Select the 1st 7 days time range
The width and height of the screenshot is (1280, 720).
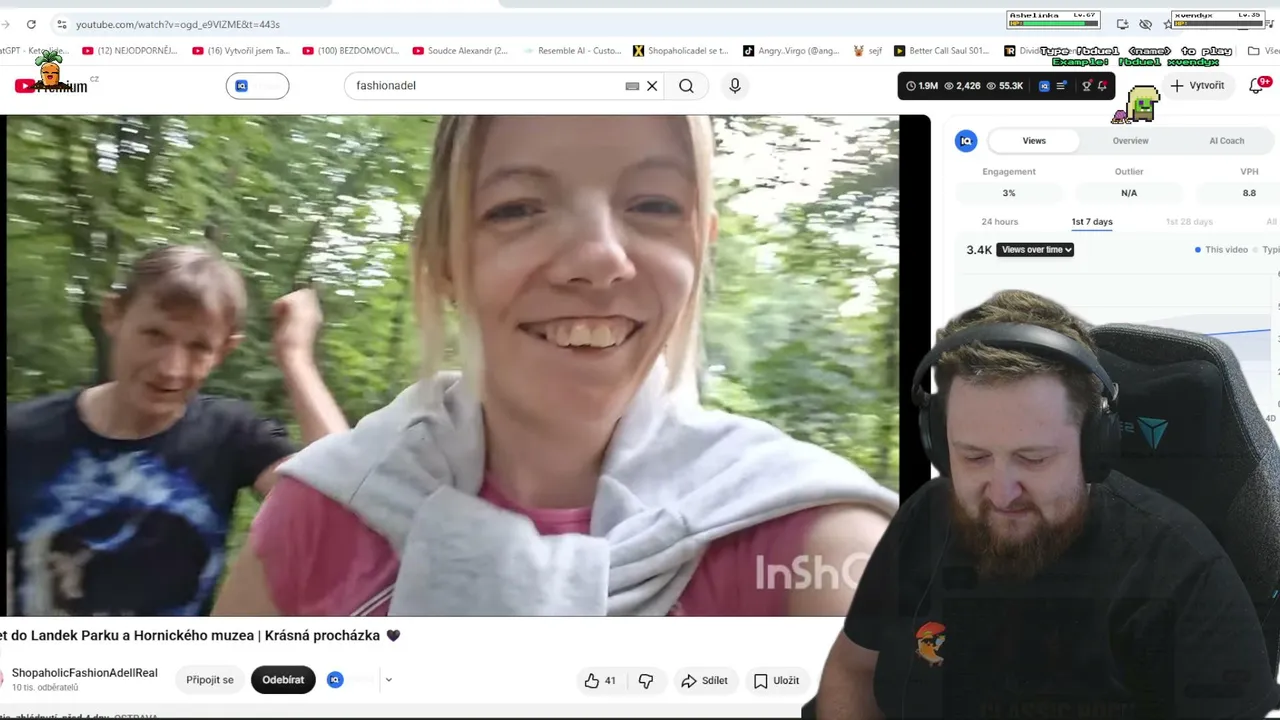tap(1092, 222)
